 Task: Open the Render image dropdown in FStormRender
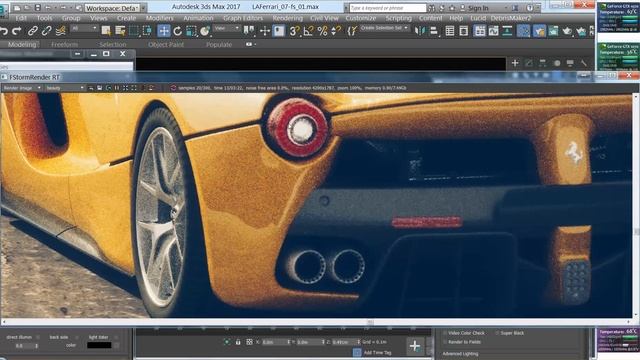[x=22, y=88]
